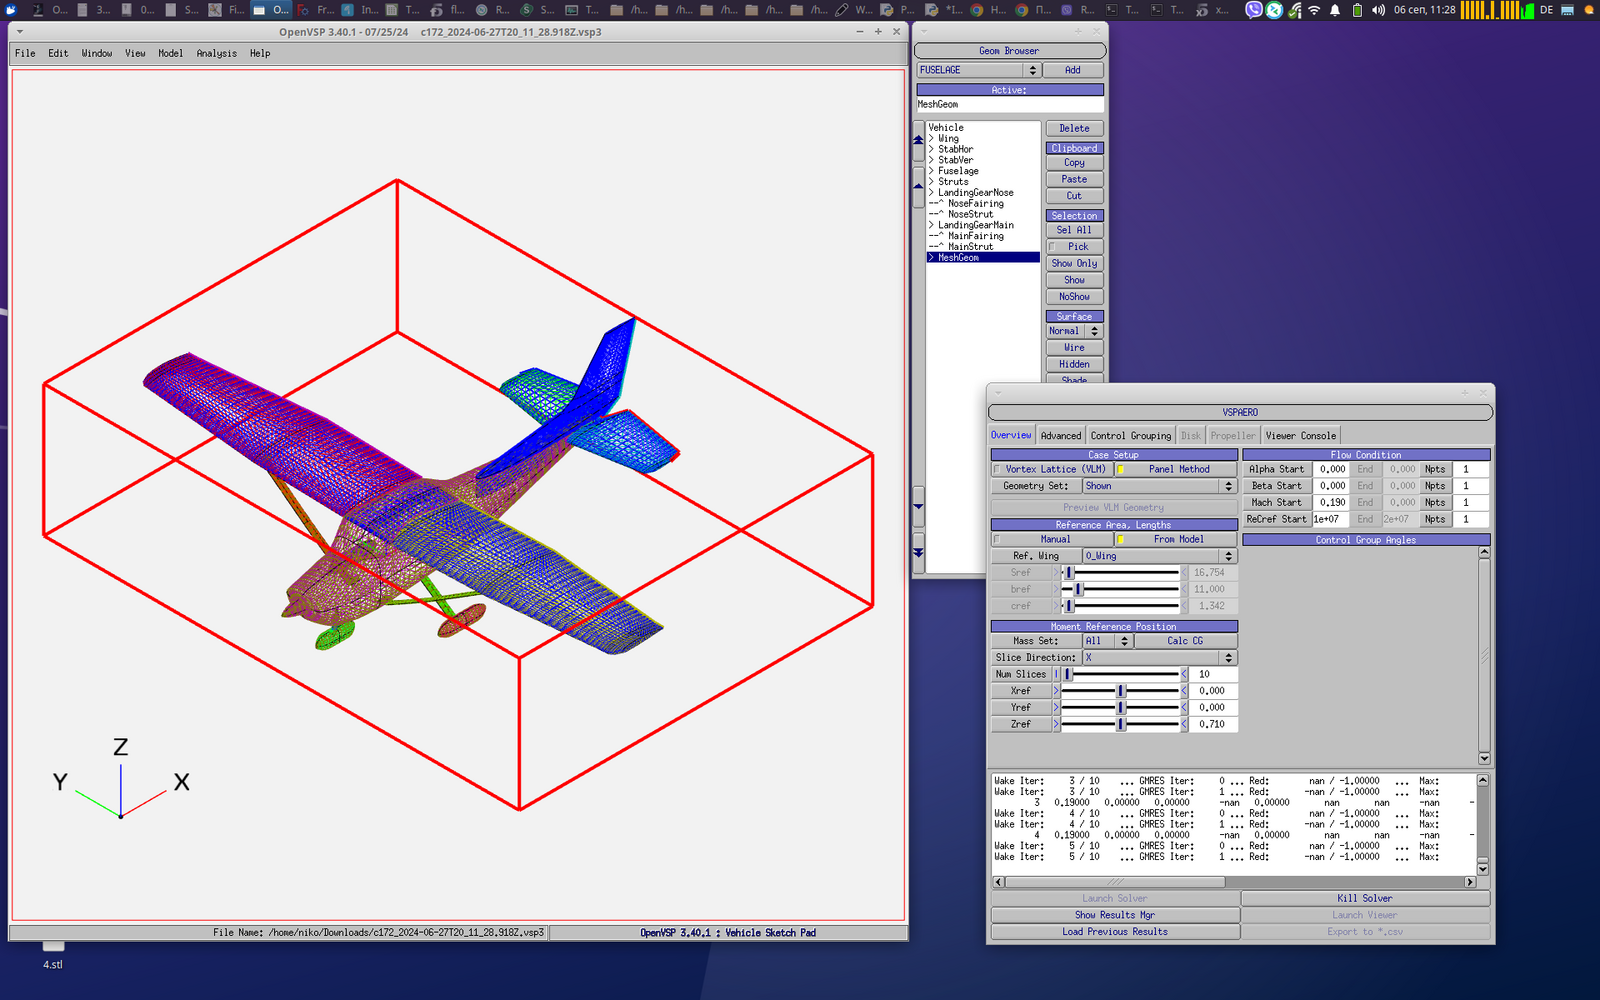Click the Delete button in Geom Browser
Screen dimensions: 1600x1000
coord(1074,129)
